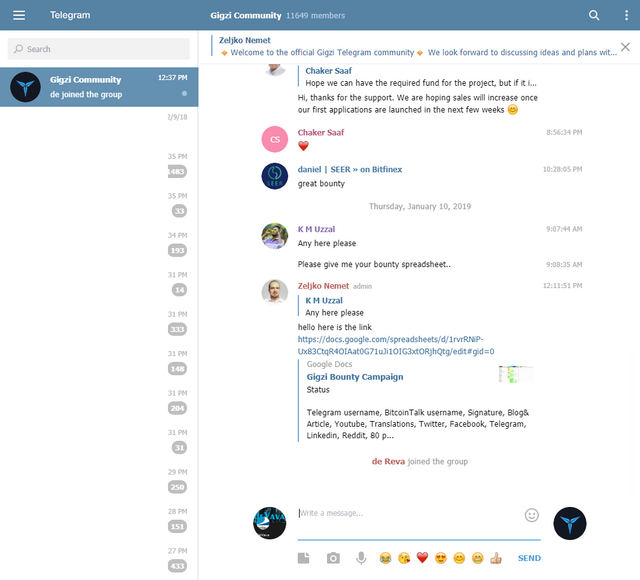Open the three-dot more options menu
Viewport: 640px width, 580px height.
coord(626,16)
